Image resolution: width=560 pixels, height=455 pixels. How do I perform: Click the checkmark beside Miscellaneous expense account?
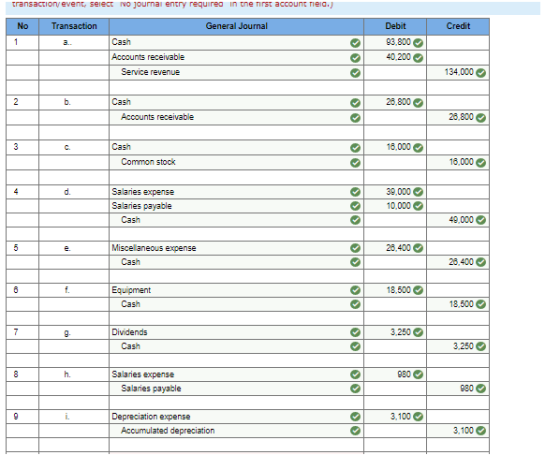tap(355, 248)
